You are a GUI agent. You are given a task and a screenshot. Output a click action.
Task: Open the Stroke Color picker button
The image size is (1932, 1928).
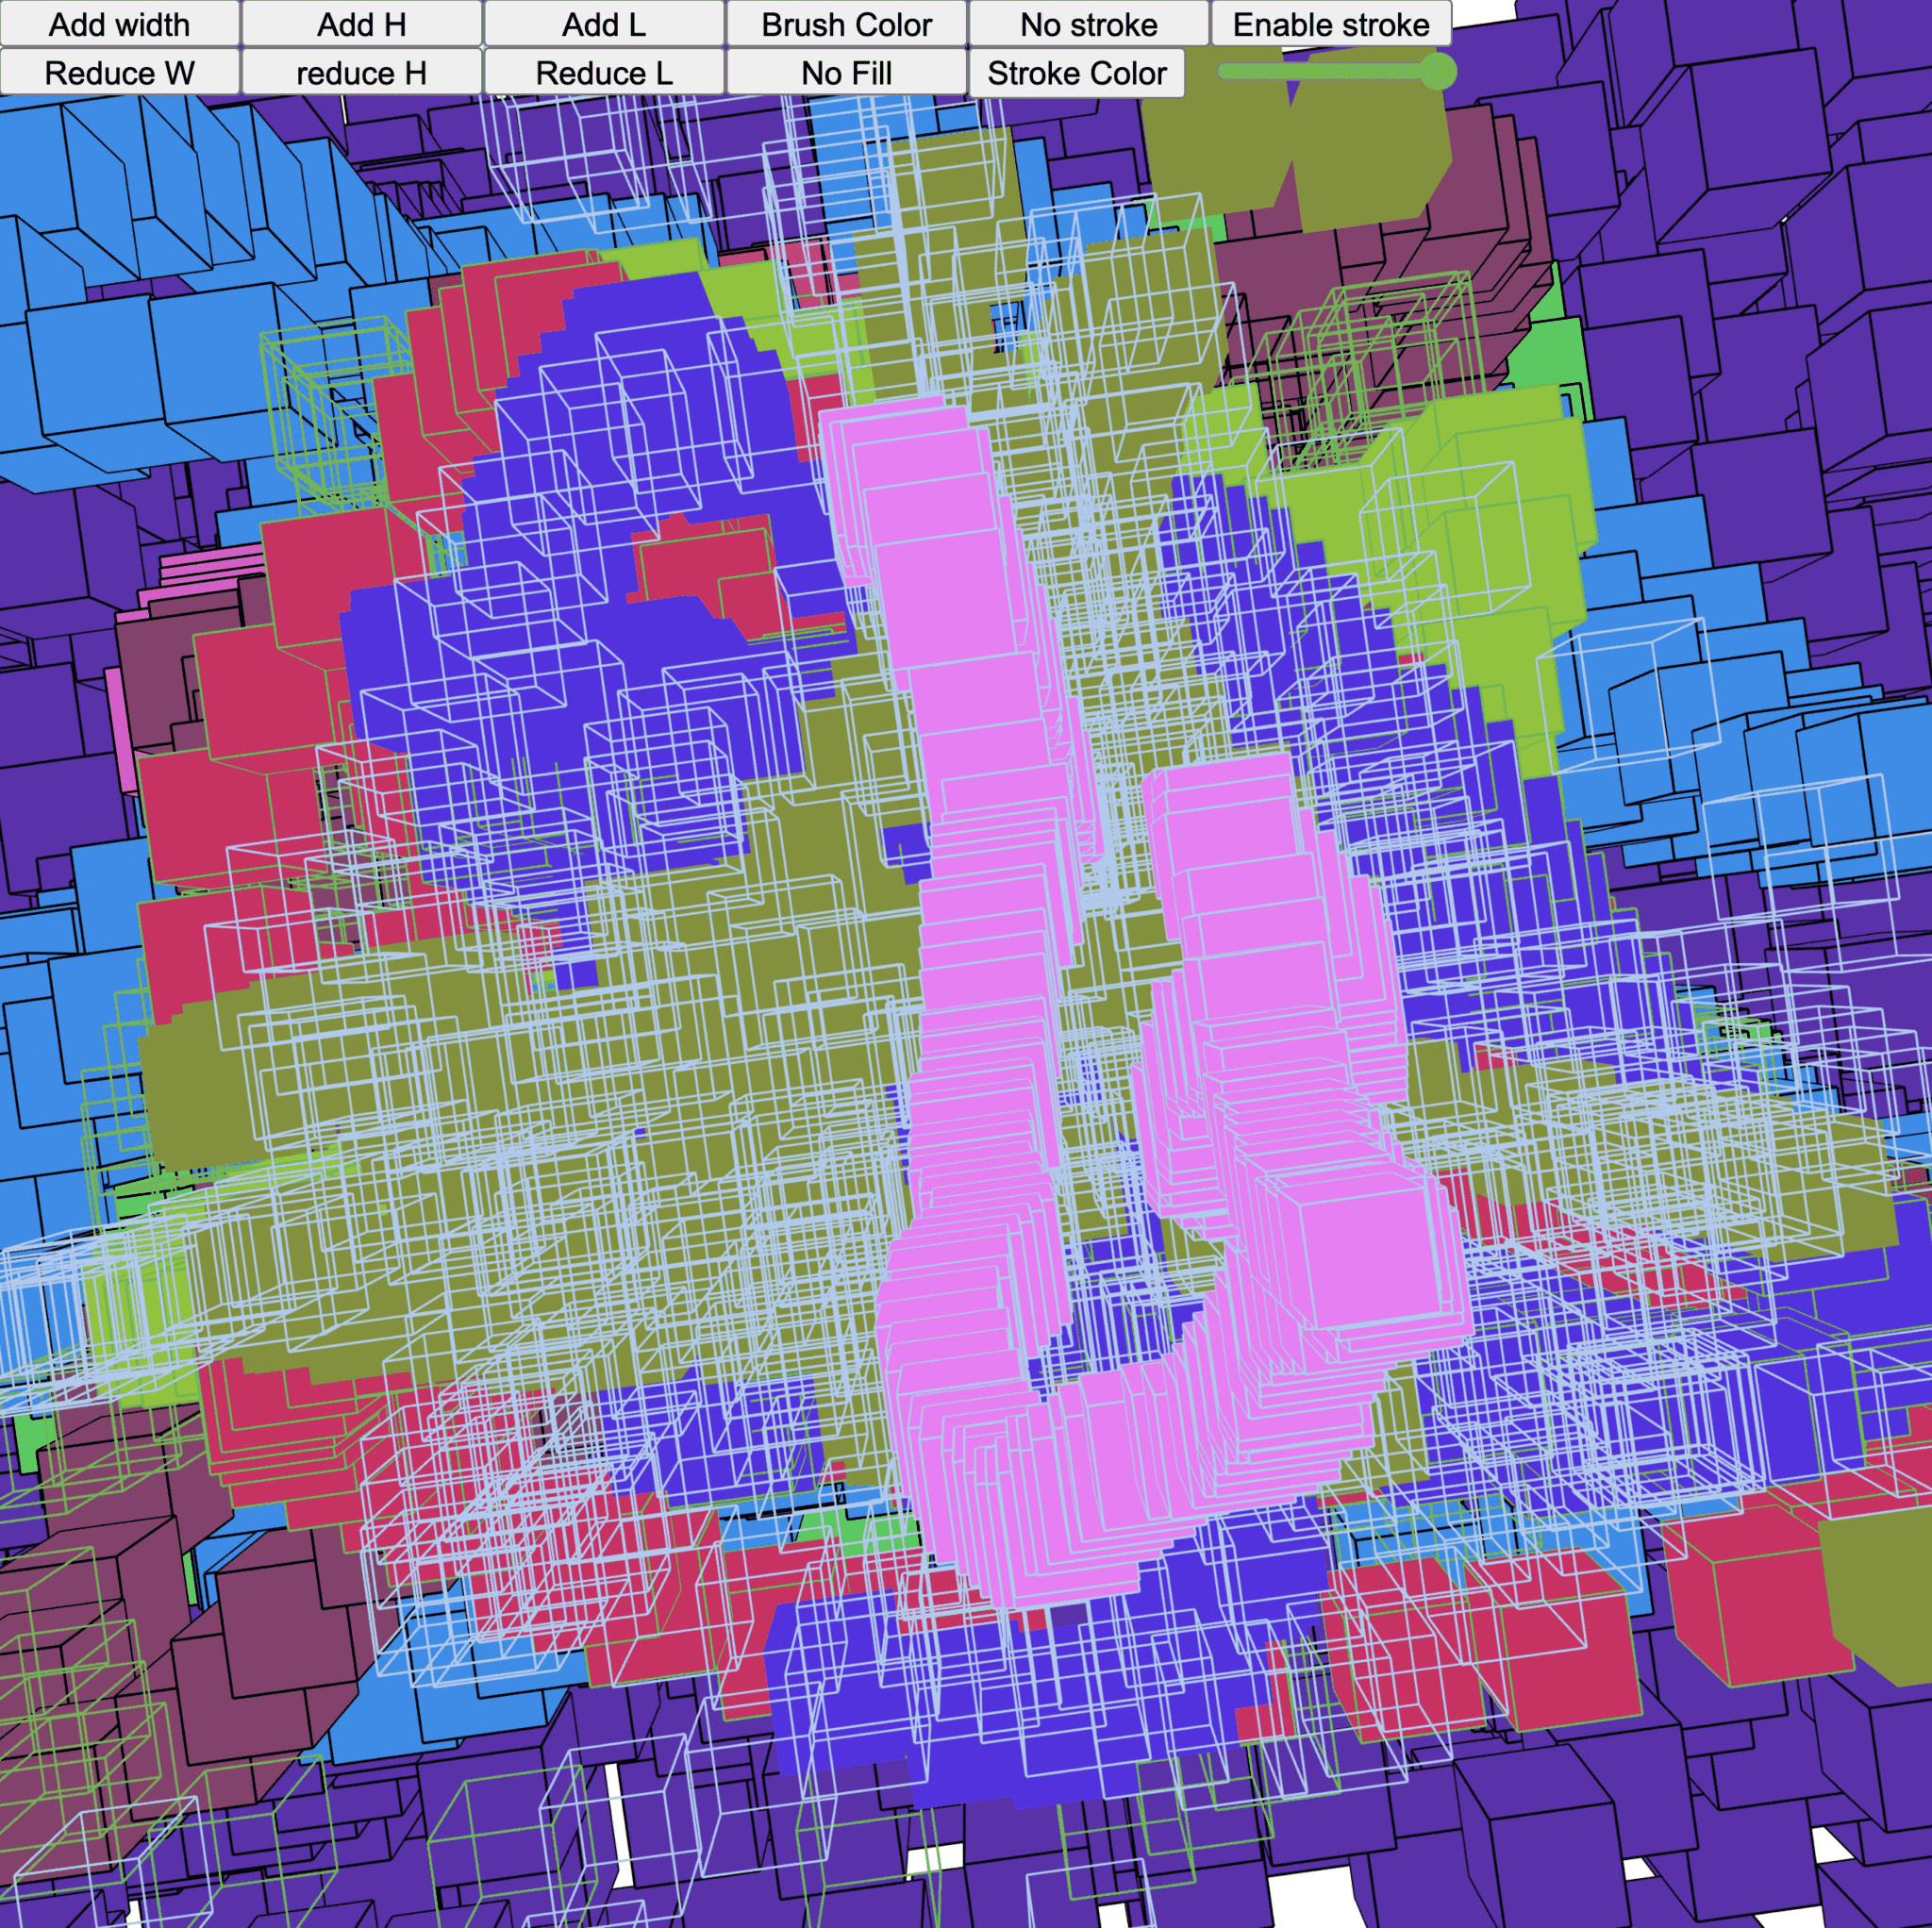pos(1076,73)
